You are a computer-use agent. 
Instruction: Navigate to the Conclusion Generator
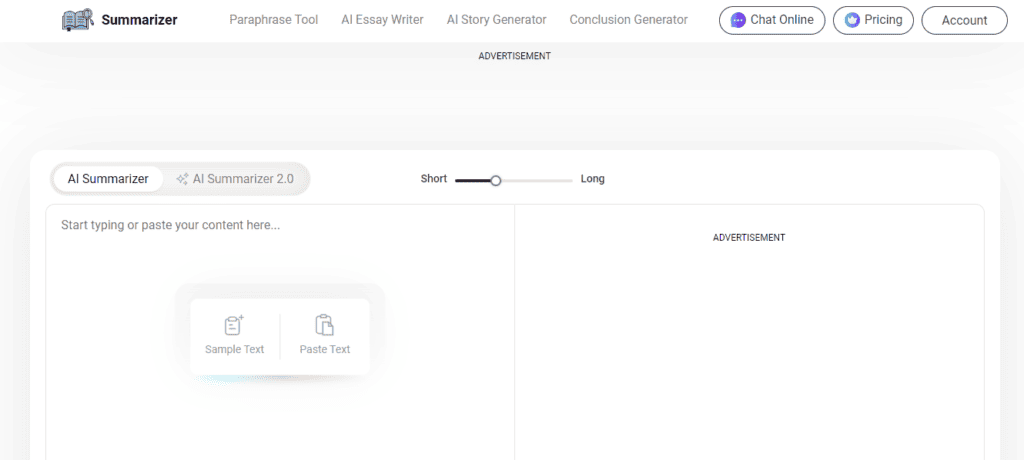tap(628, 20)
